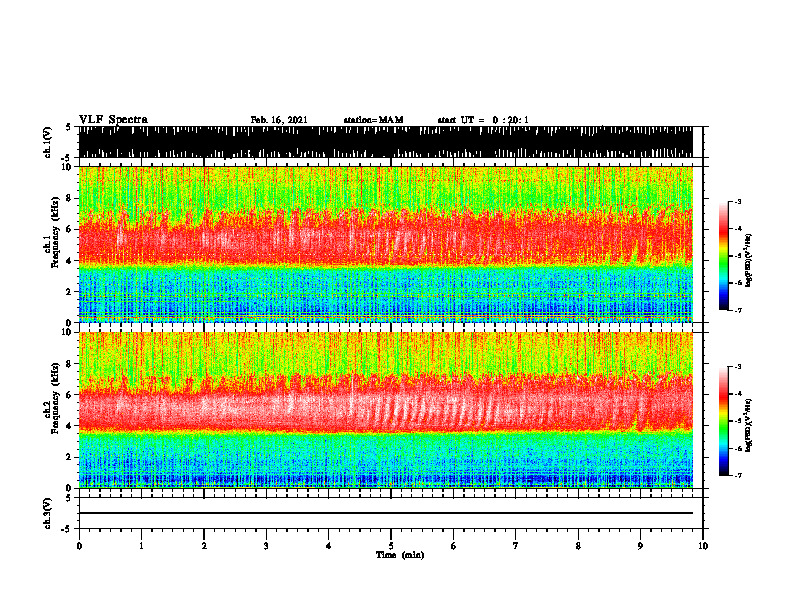Click the "-3" label on ch.1 color scale
The image size is (792, 612).
pyautogui.click(x=737, y=201)
